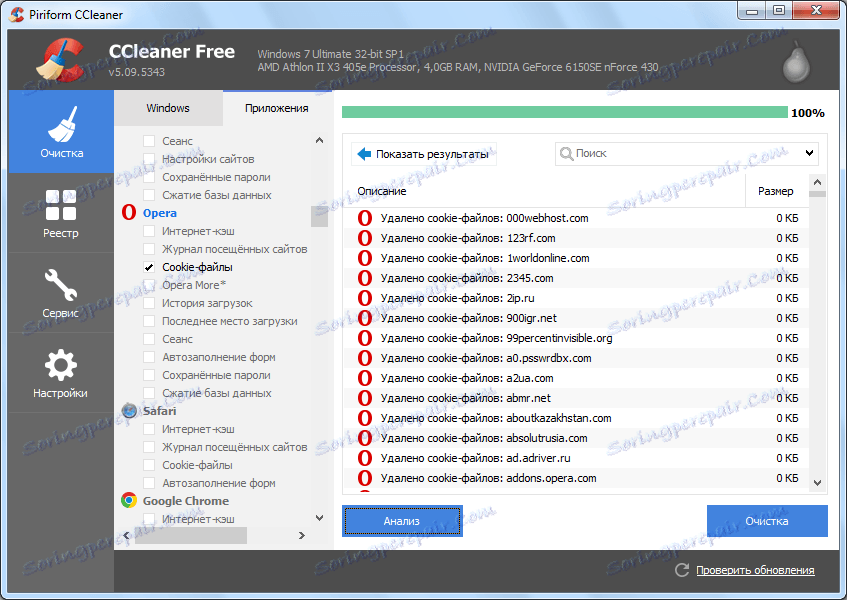Screen dimensions: 847x600
Task: Check Opera Автозаполнение форм checkbox
Action: click(149, 357)
